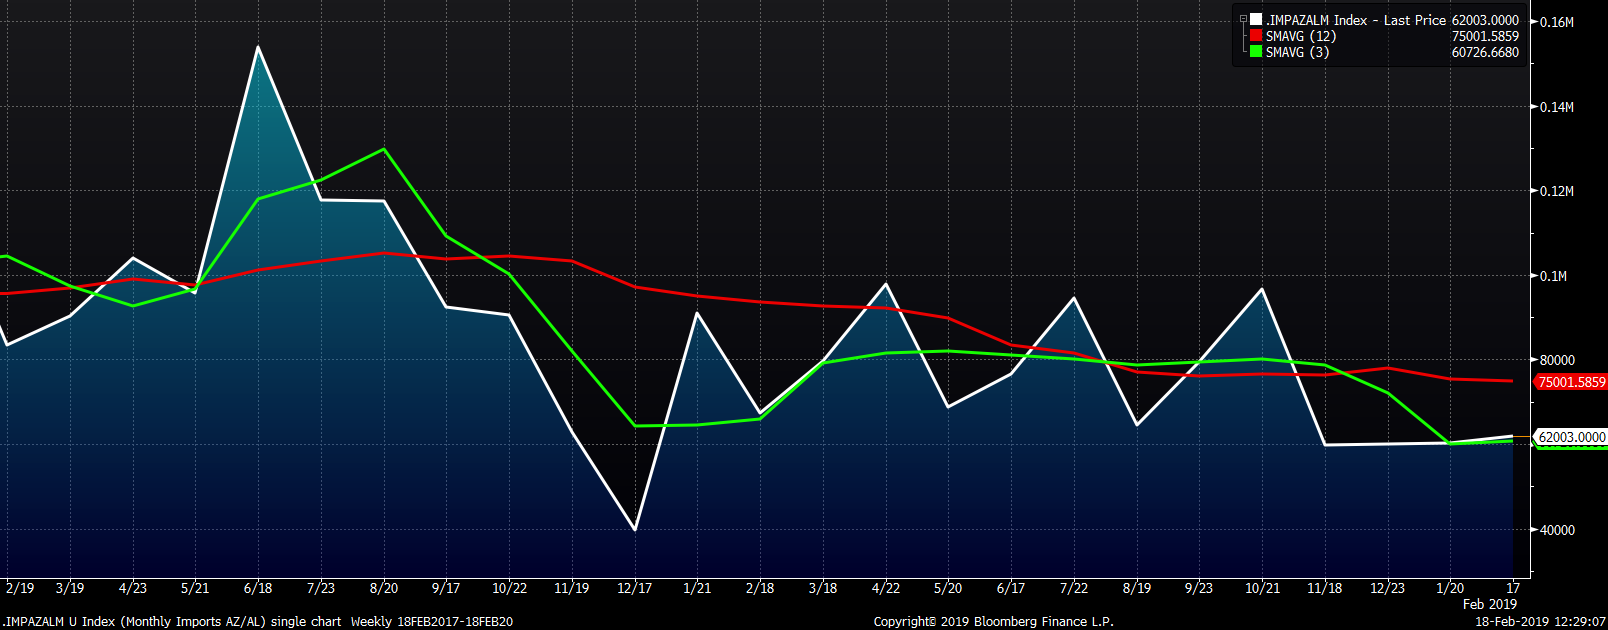1608x630 pixels.
Task: Click the 8/20 peak of the green average line
Action: pyautogui.click(x=384, y=149)
